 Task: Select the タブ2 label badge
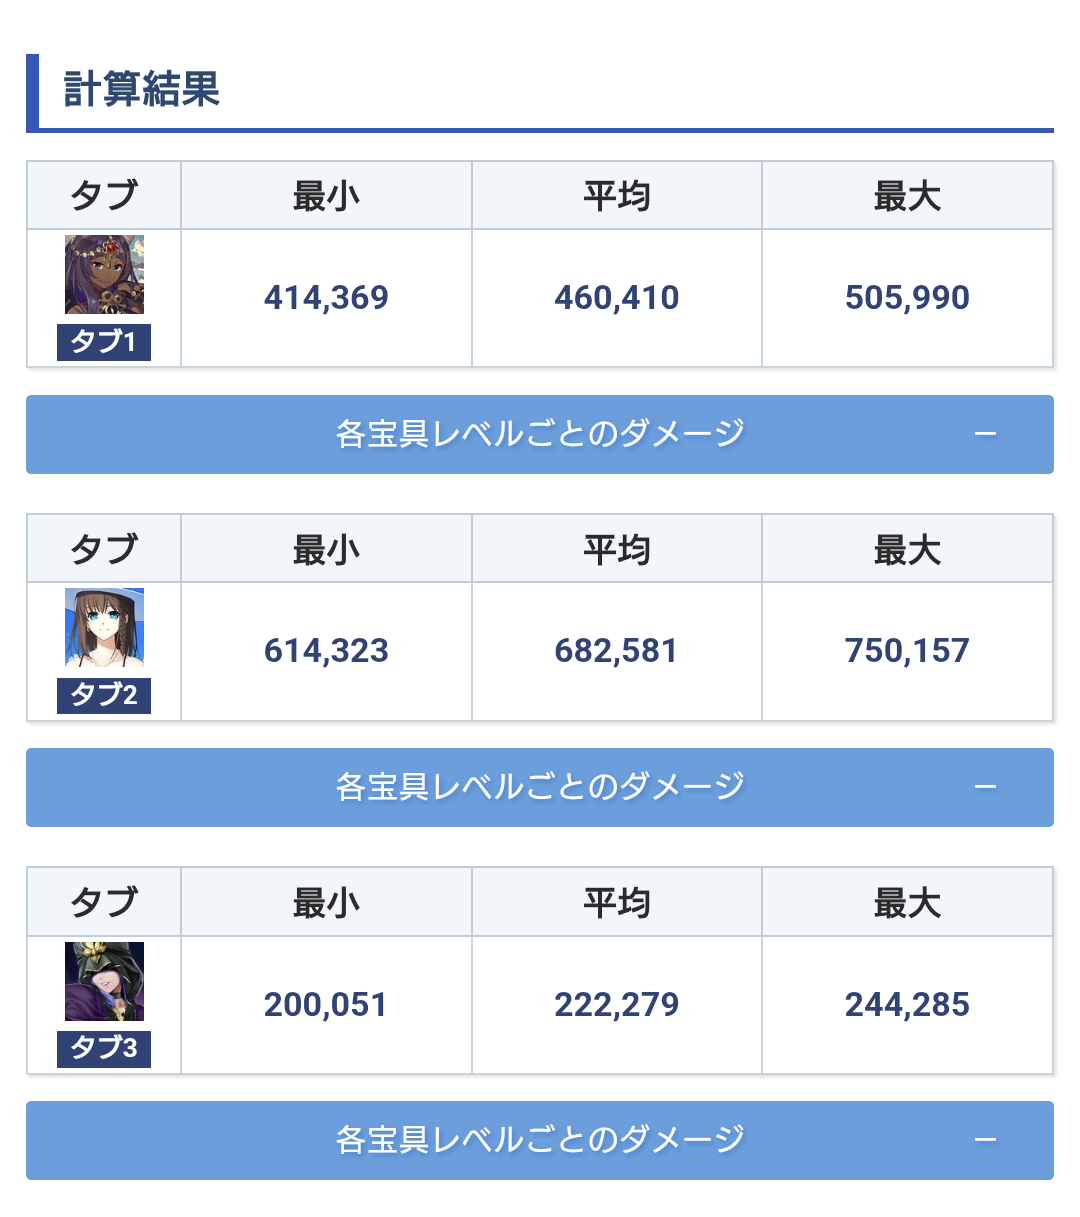[104, 695]
